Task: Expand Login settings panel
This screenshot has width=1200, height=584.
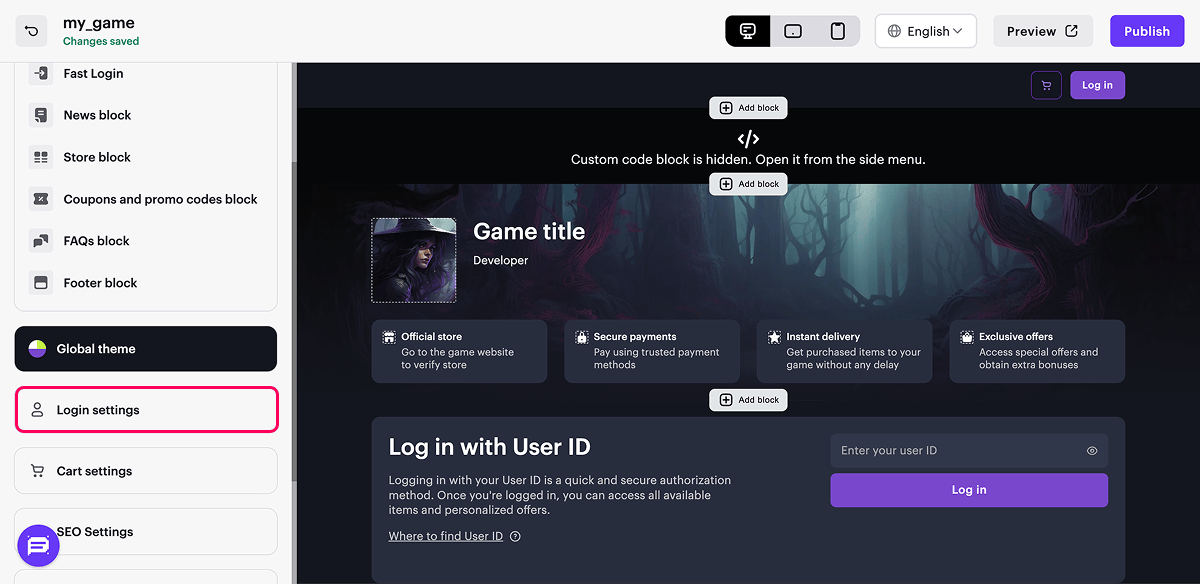Action: [x=146, y=410]
